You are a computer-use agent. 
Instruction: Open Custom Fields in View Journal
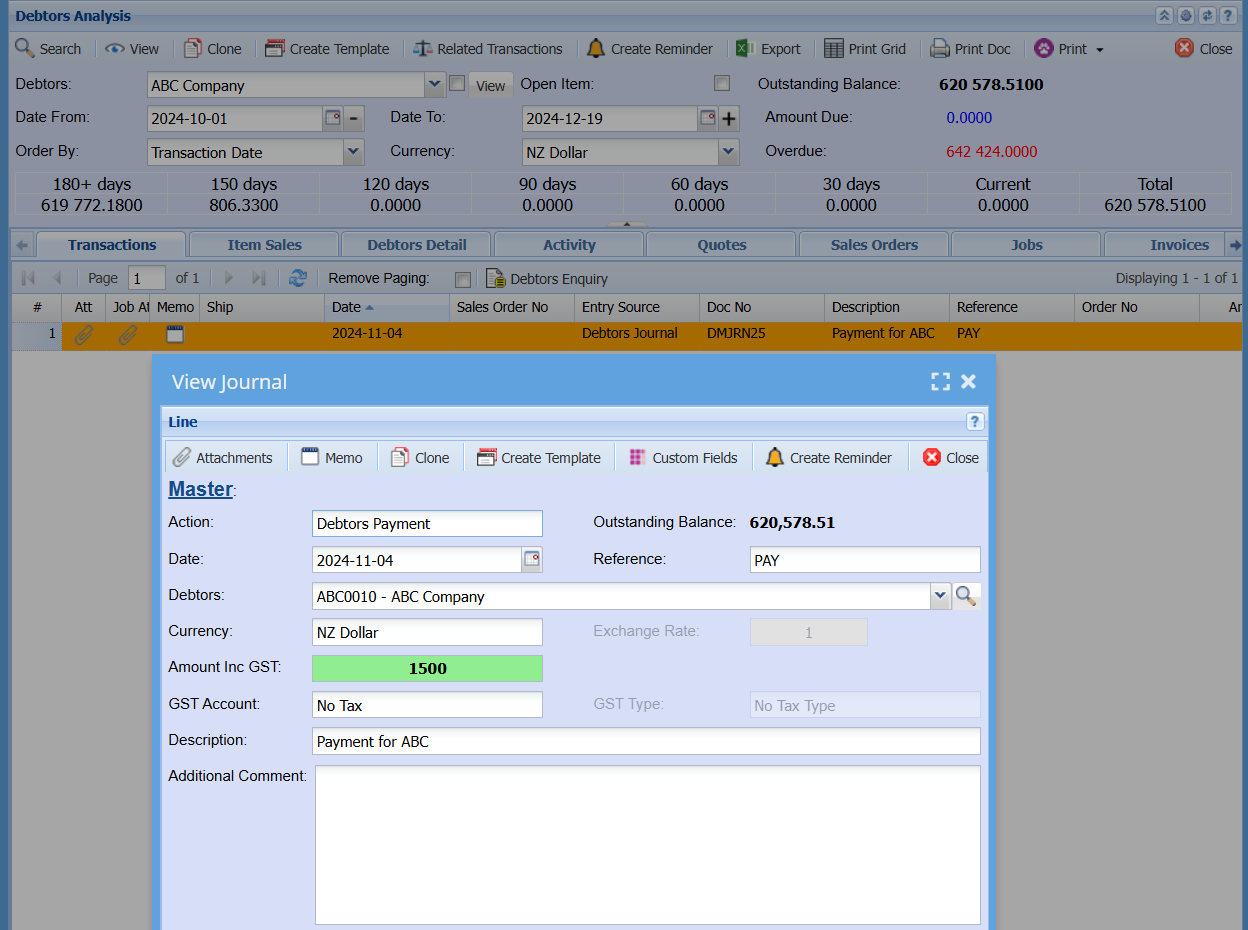coord(684,458)
